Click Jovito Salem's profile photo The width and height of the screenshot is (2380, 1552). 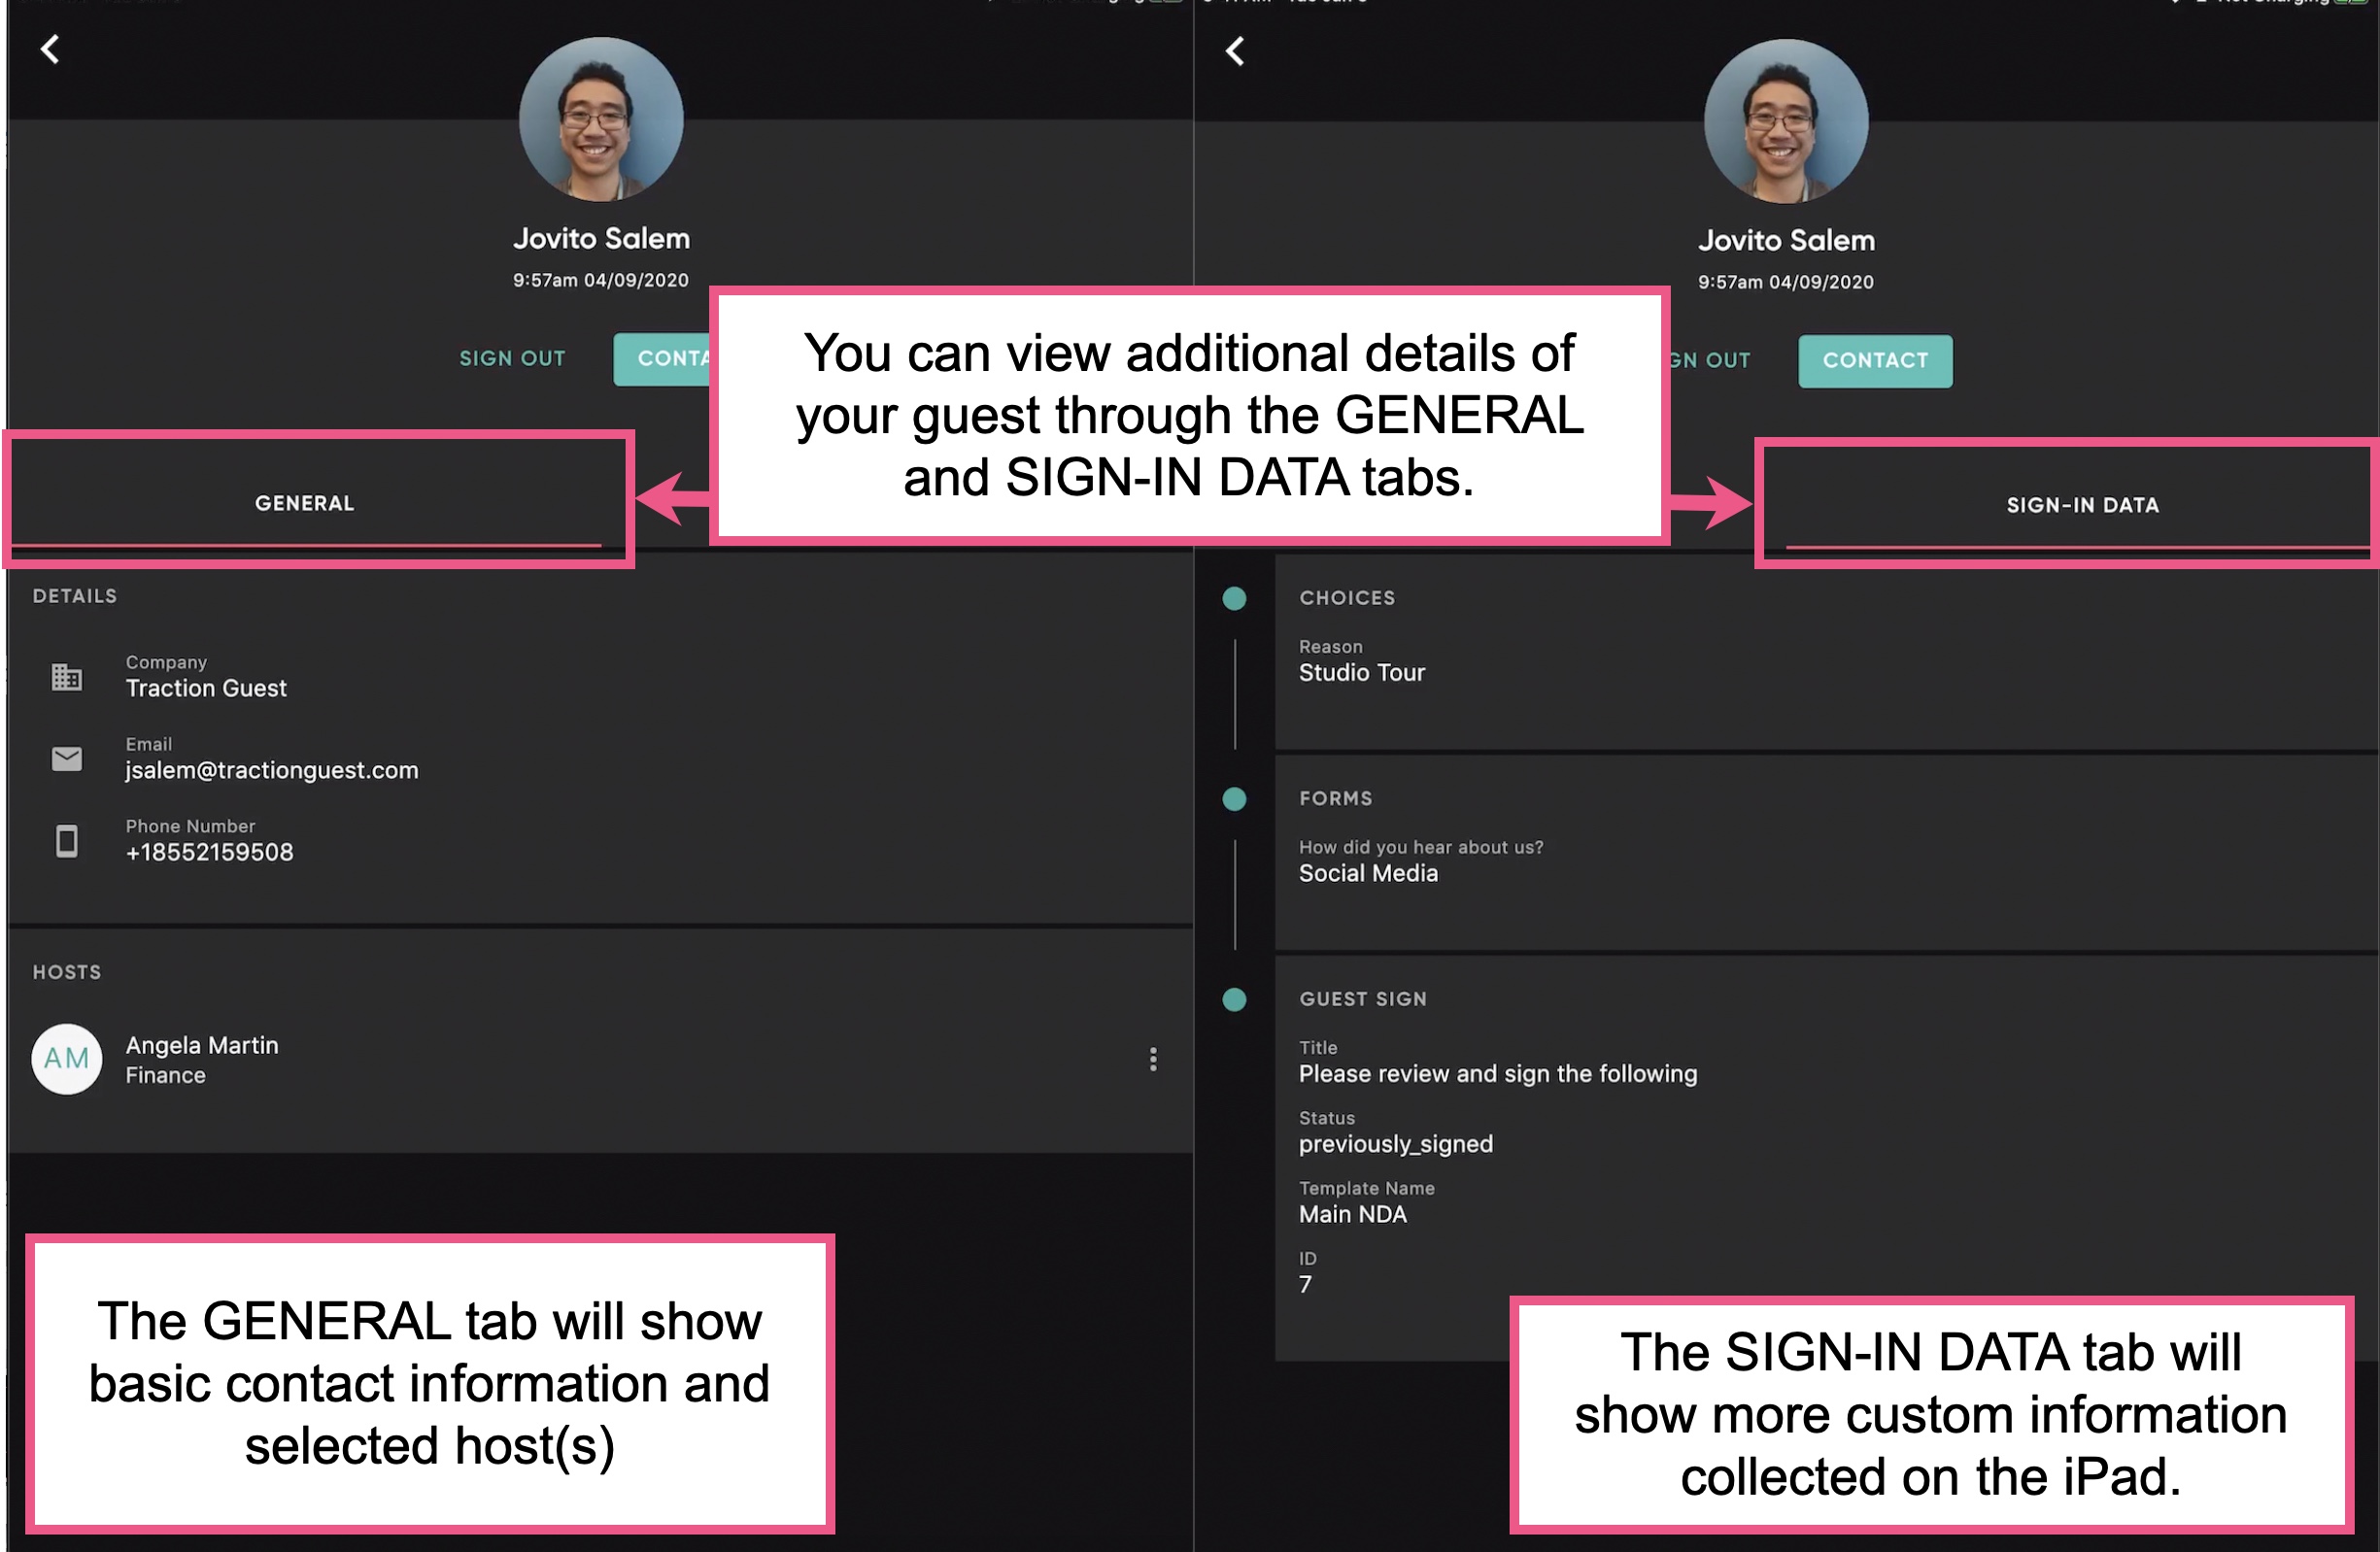point(601,119)
